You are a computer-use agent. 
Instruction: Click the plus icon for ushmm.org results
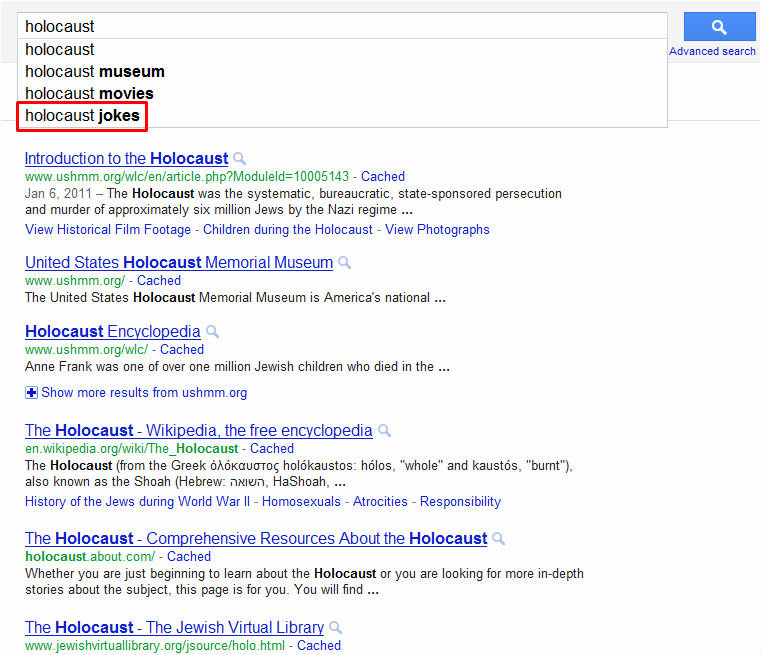coord(31,393)
